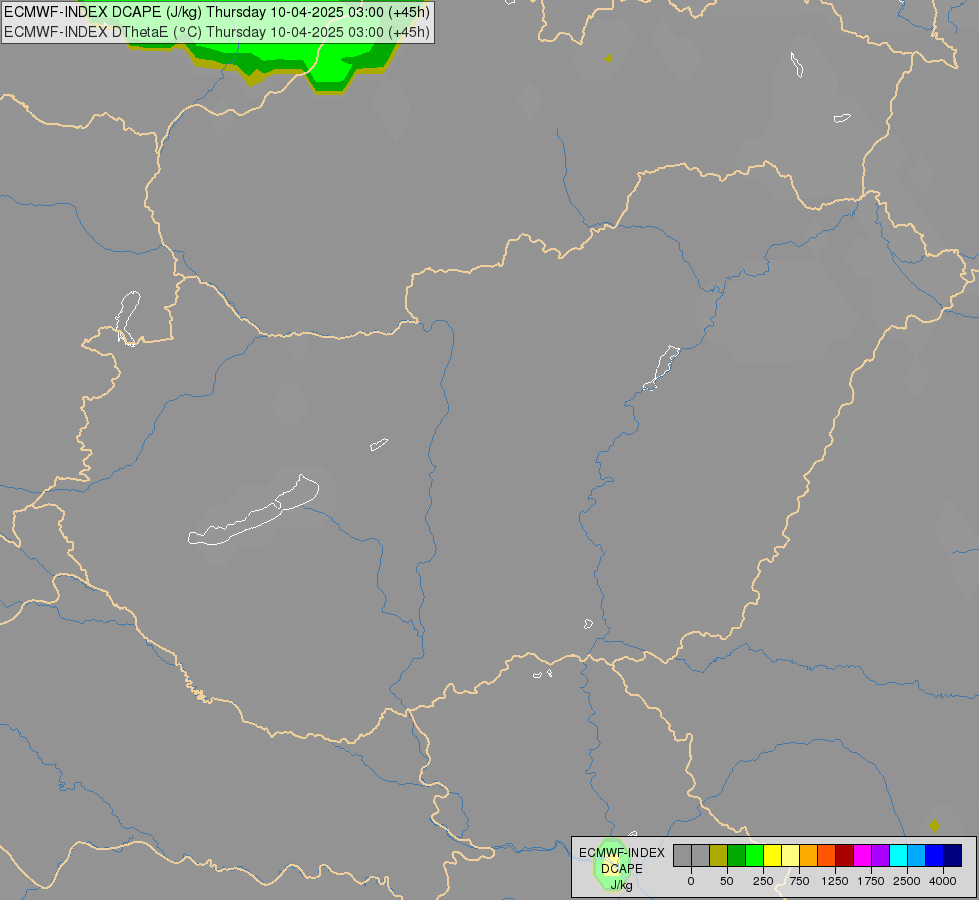The image size is (979, 900).
Task: Click the "2500" legend scale value
Action: point(907,881)
